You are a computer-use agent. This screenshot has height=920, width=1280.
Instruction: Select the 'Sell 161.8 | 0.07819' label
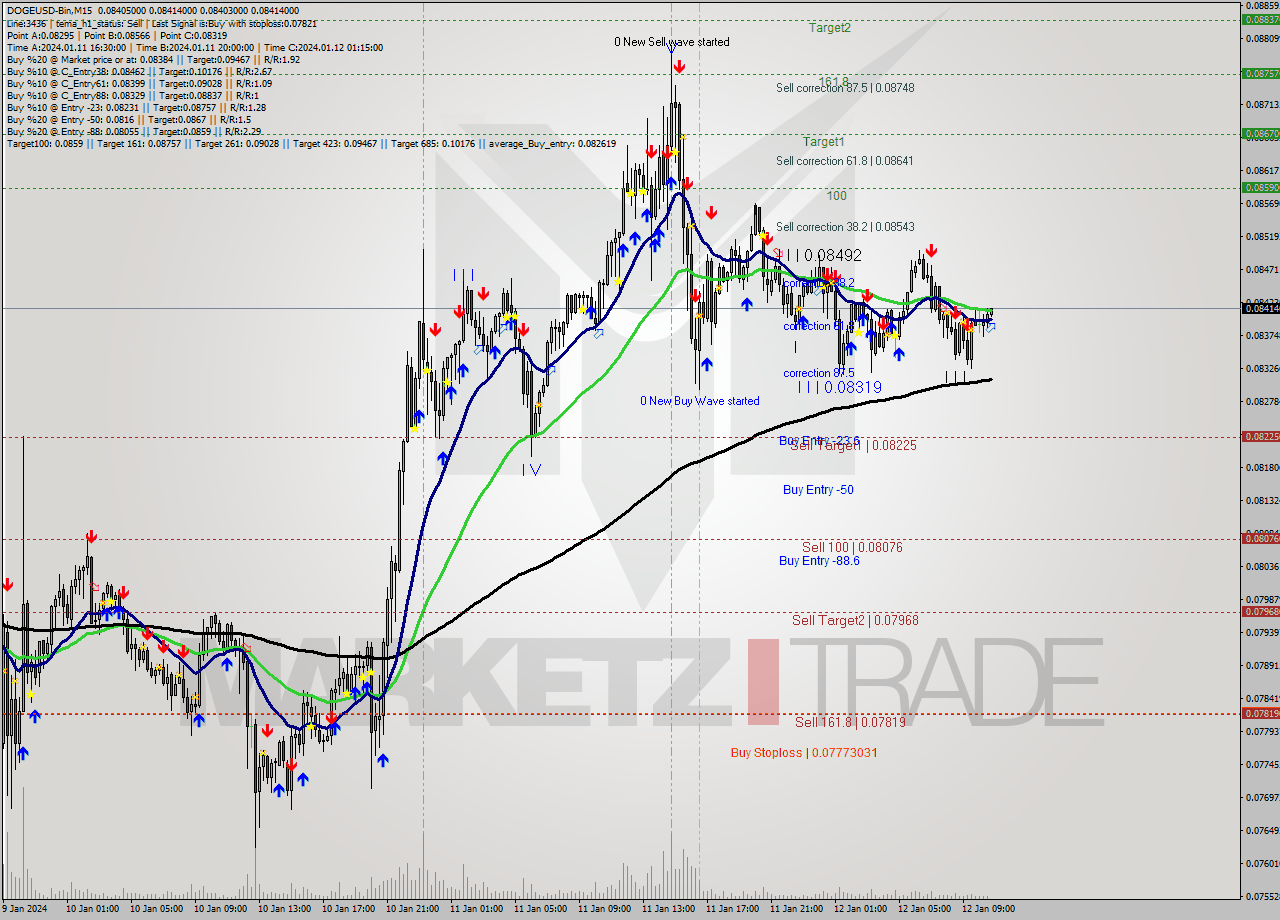pyautogui.click(x=850, y=722)
